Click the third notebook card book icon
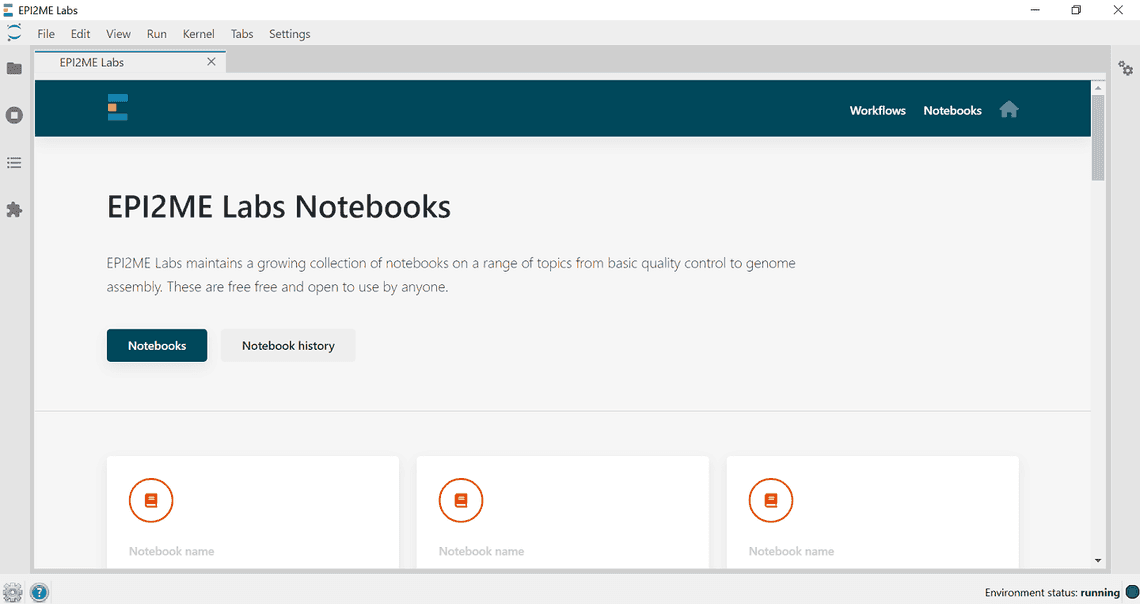The height and width of the screenshot is (604, 1140). (x=771, y=500)
